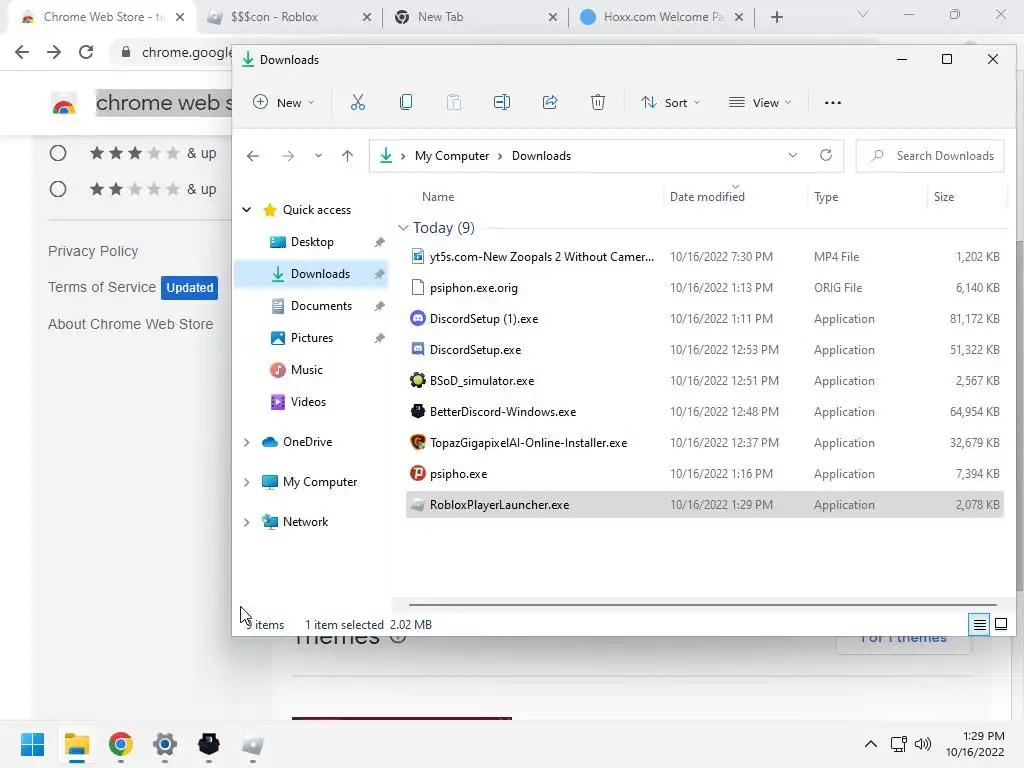Open the See more (three dots) menu

tap(833, 103)
